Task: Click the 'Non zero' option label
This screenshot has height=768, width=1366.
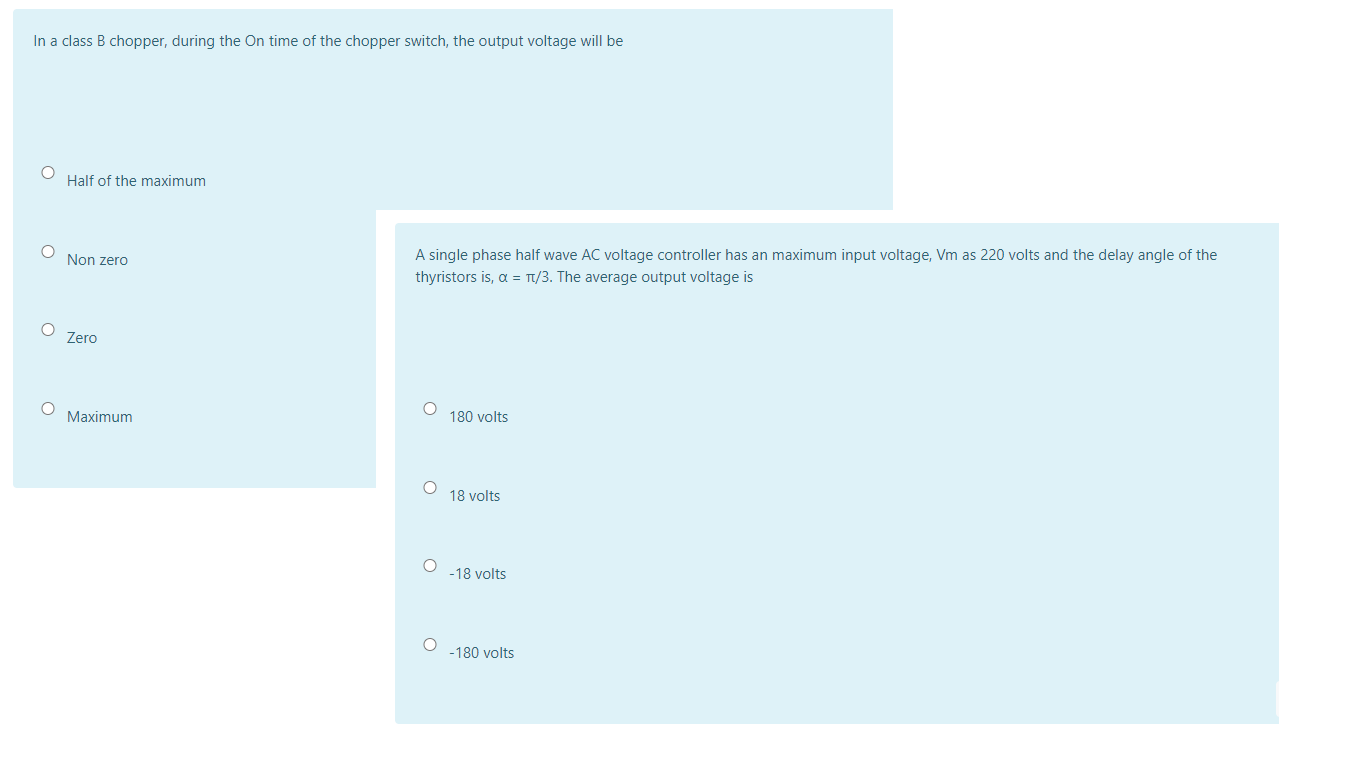Action: tap(97, 260)
